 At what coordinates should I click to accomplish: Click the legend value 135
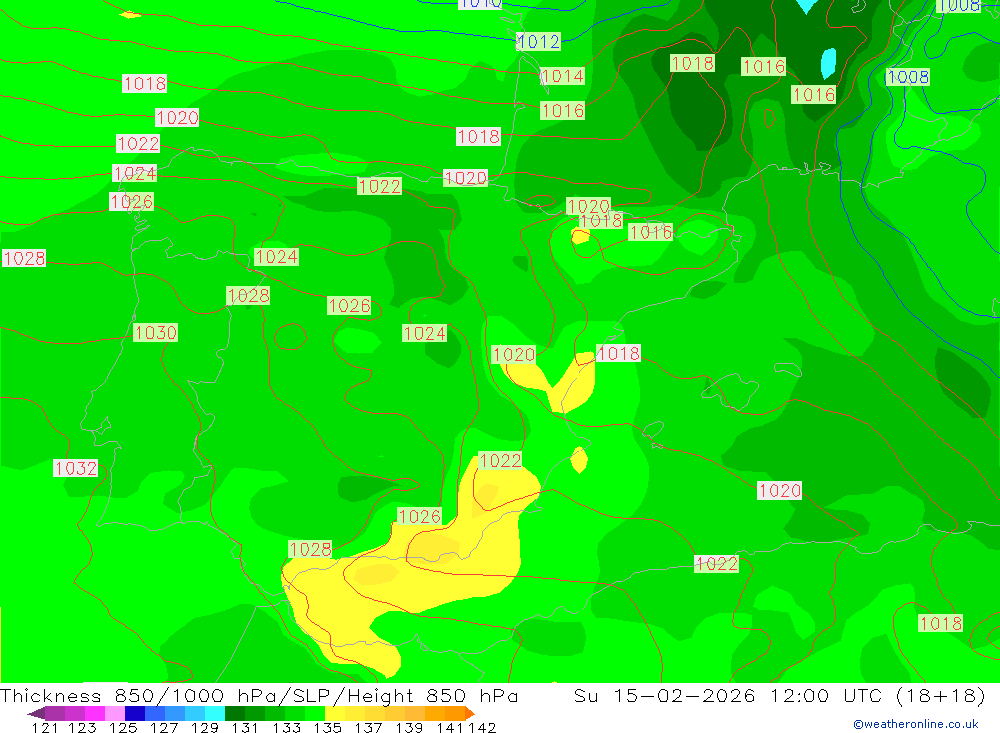pos(328,727)
